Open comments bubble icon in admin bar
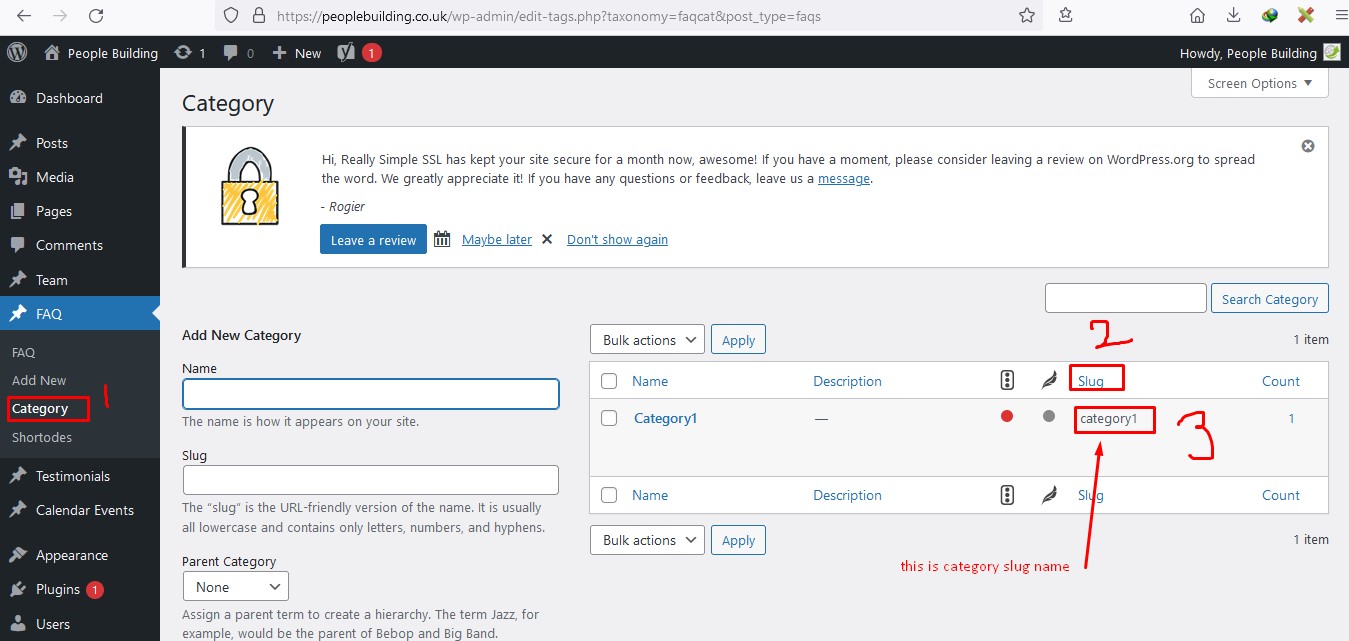 pyautogui.click(x=238, y=53)
